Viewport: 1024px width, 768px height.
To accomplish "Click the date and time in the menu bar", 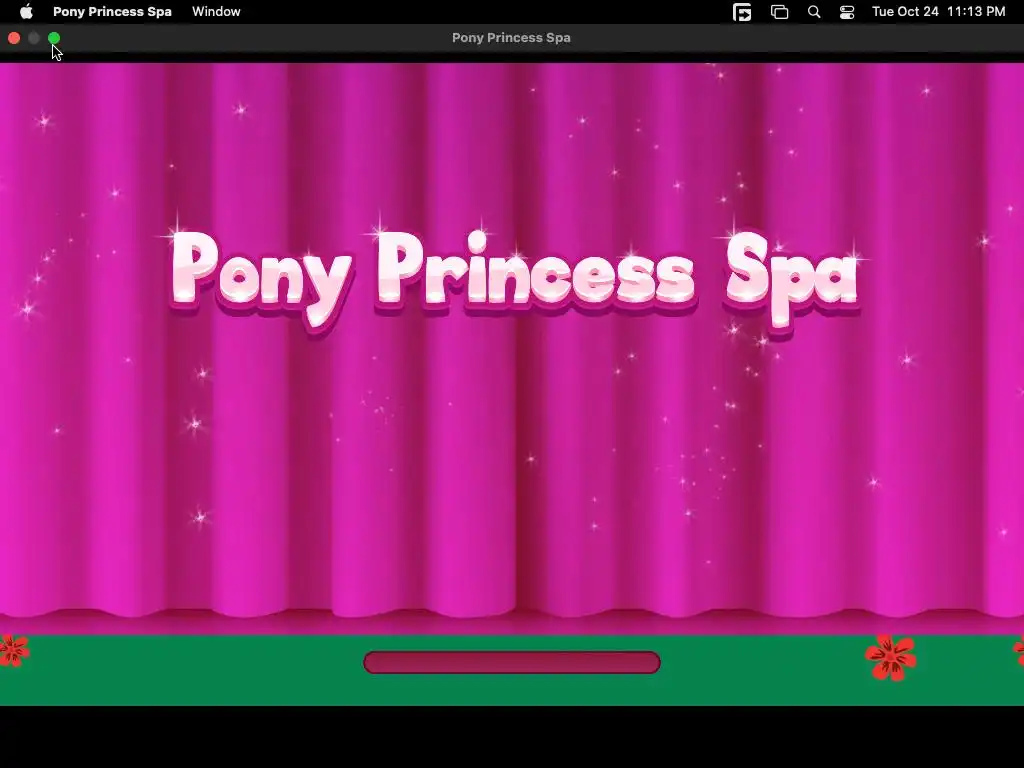I will [x=938, y=12].
